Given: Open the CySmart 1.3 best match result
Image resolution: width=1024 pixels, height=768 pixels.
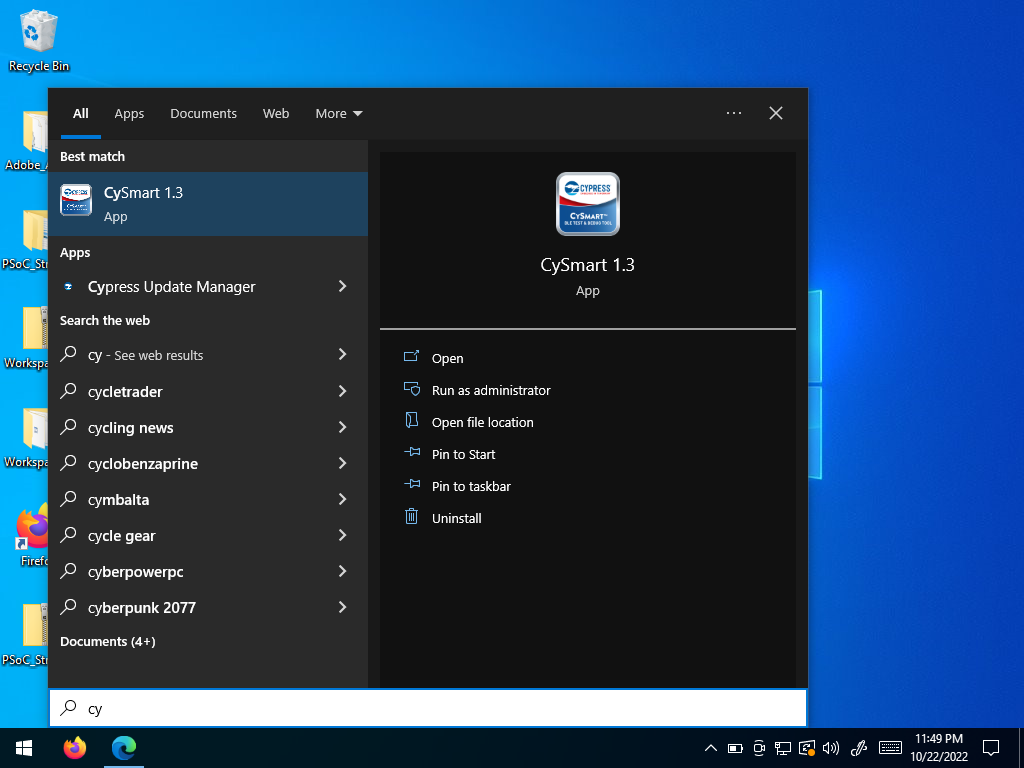Looking at the screenshot, I should click(x=208, y=204).
